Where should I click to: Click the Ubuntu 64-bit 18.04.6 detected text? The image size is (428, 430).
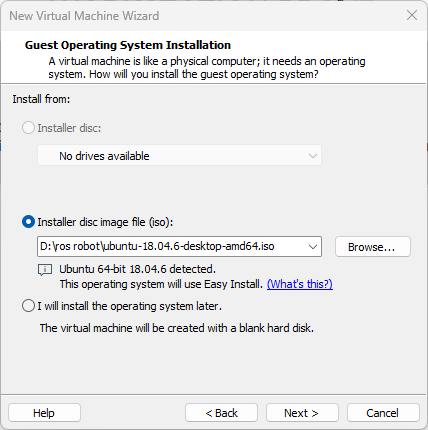point(137,269)
